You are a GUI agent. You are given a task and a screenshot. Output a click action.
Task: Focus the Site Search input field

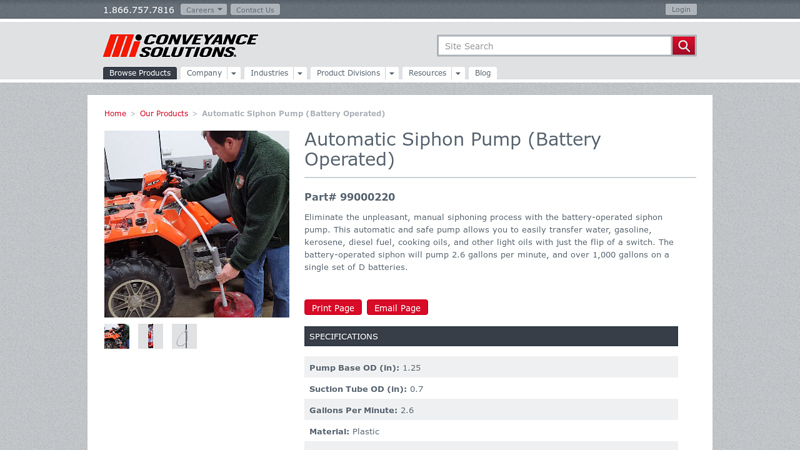pos(555,46)
